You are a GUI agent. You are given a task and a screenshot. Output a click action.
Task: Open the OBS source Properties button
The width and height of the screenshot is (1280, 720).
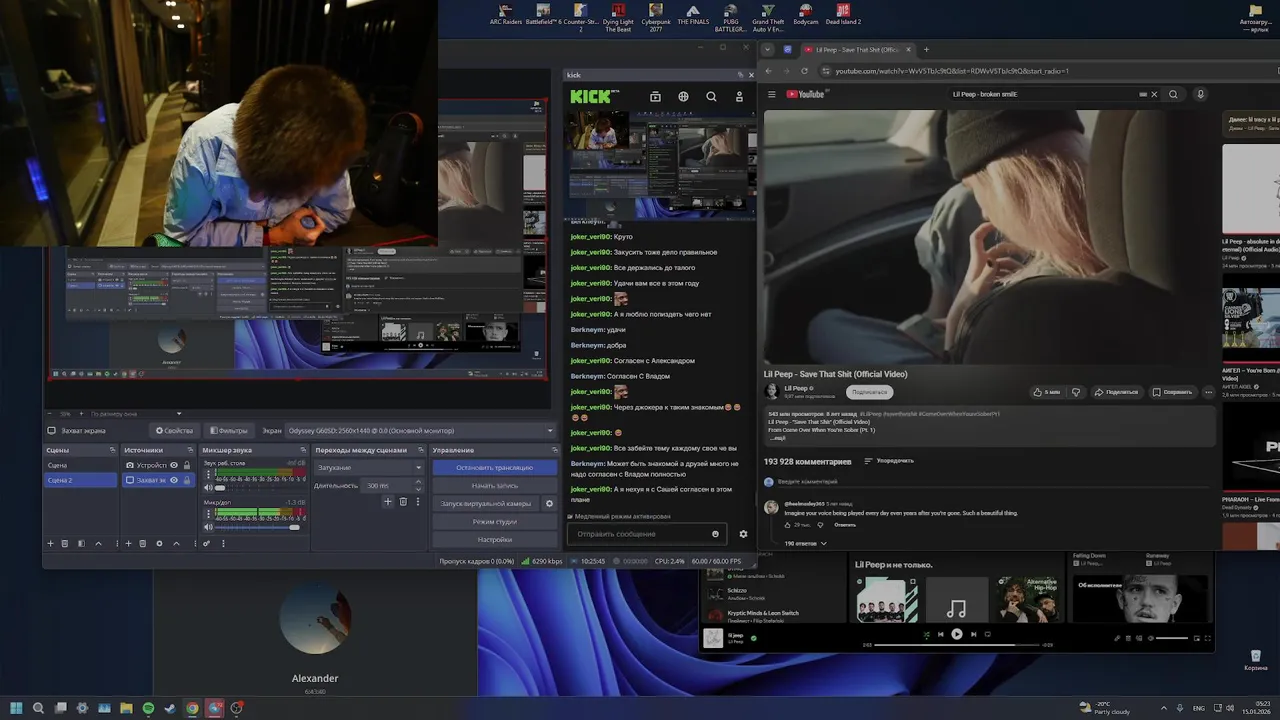[174, 431]
